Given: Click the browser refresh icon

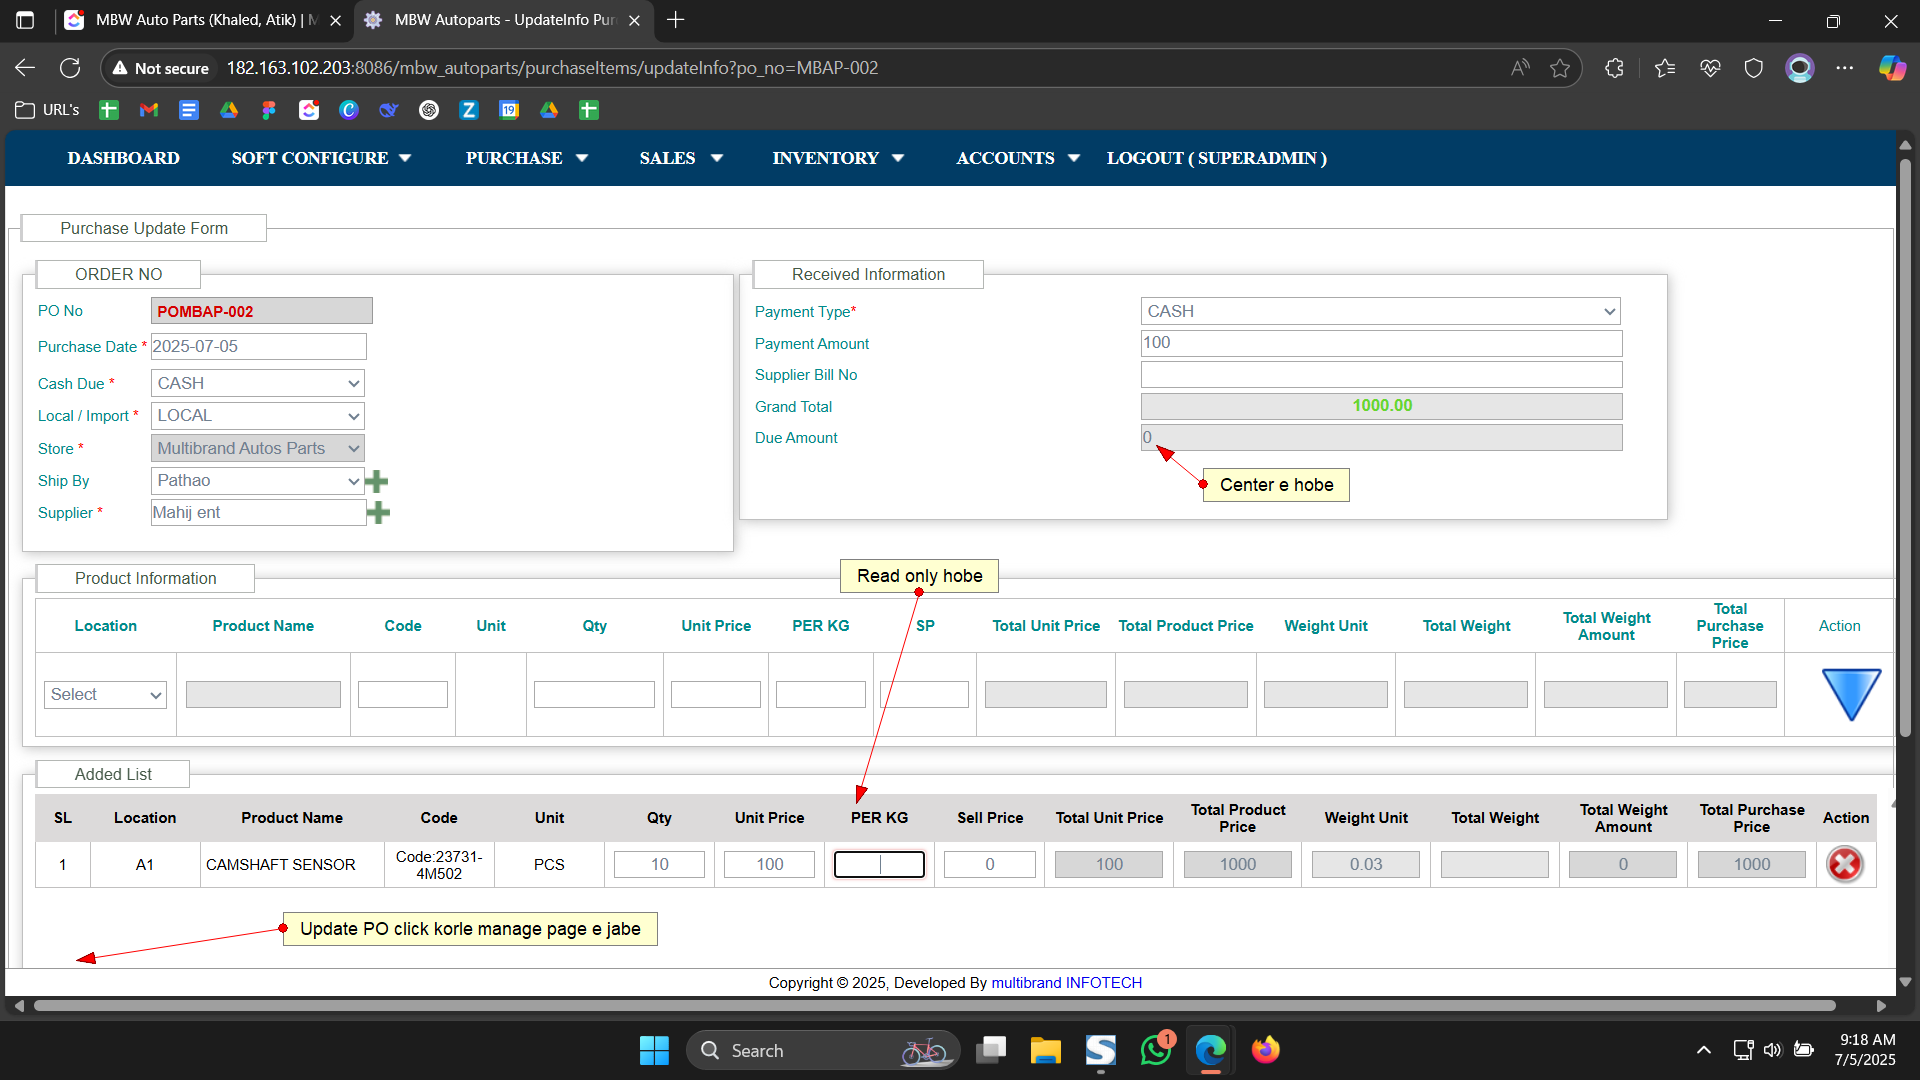Looking at the screenshot, I should pos(70,68).
